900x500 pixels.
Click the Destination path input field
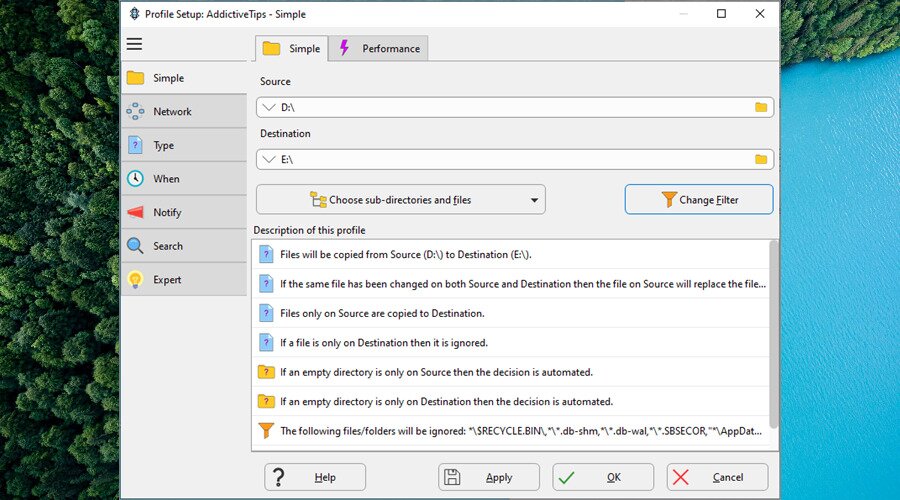pyautogui.click(x=515, y=160)
